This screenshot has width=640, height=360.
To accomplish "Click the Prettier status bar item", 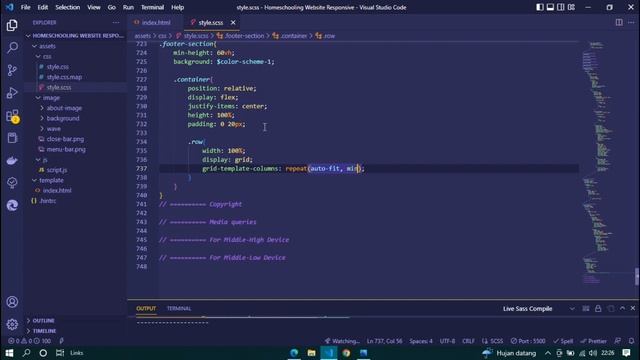I will pos(593,341).
